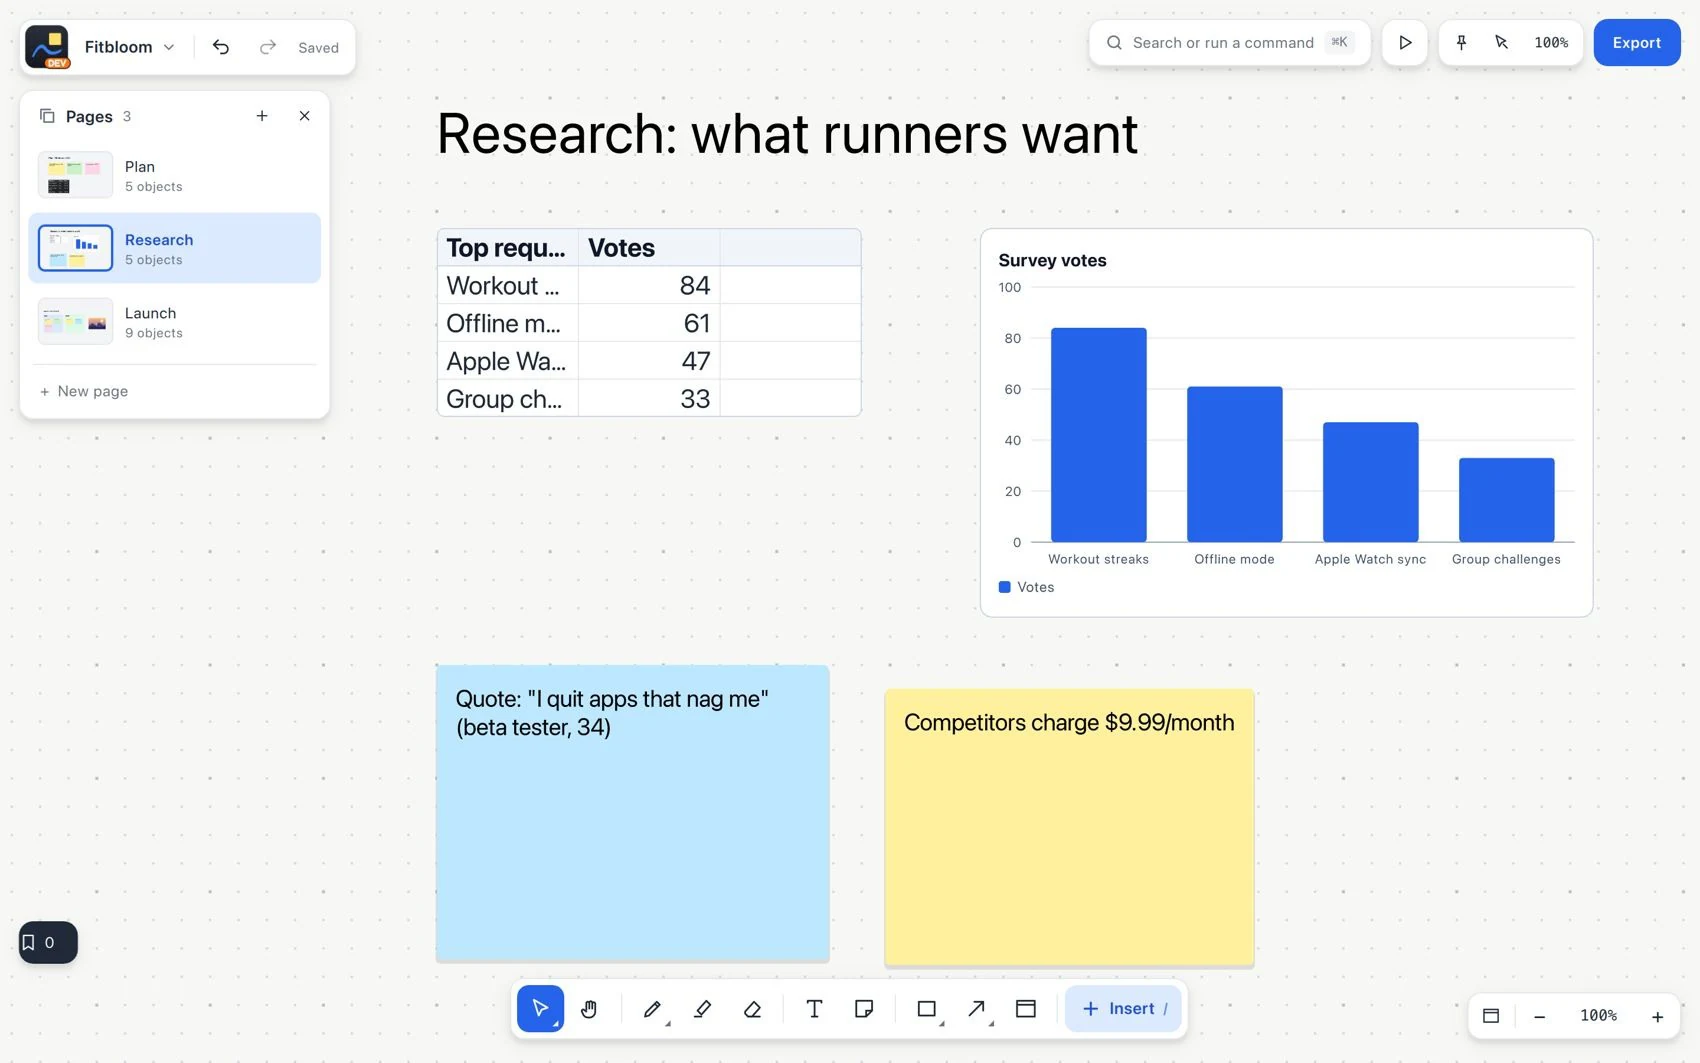Click the Fitbloom app logo
This screenshot has width=1700, height=1063.
tap(47, 47)
